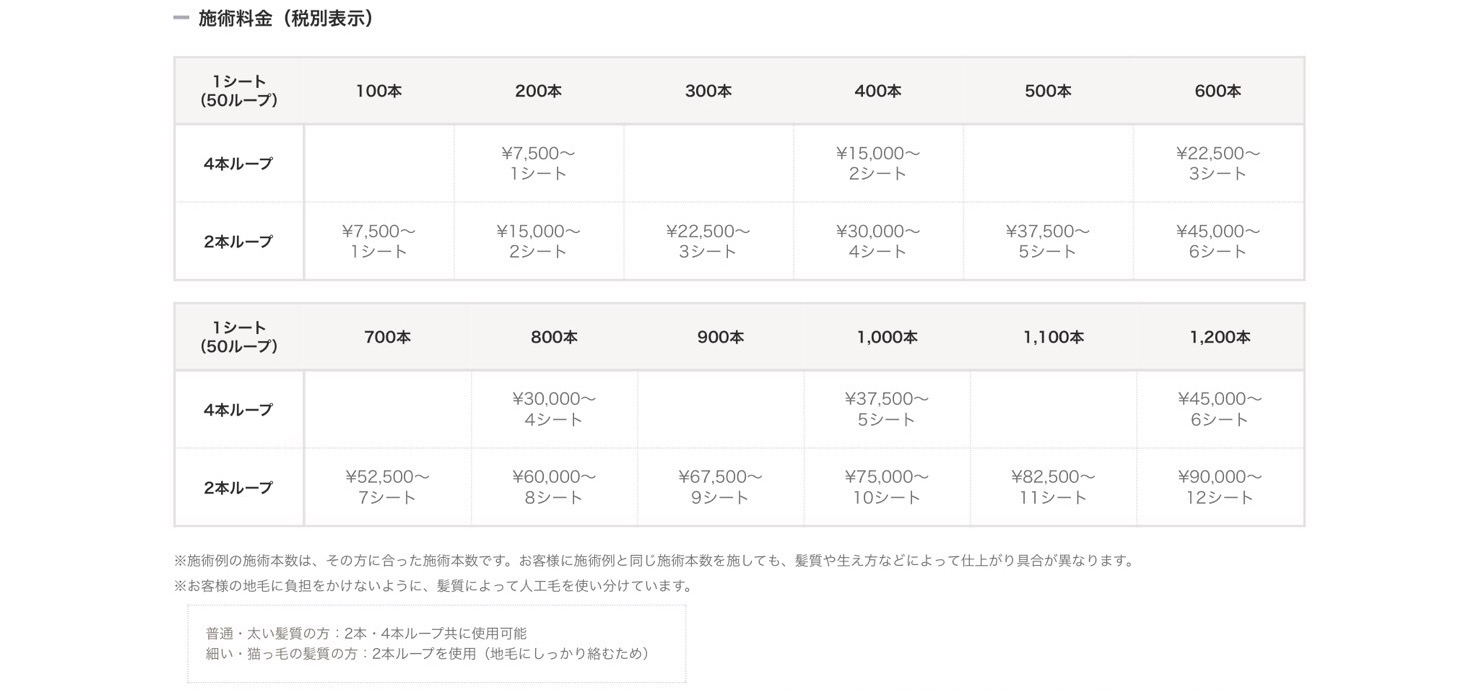
Task: Select the ¥30,000～ 4シート cell under 800本
Action: pos(554,410)
